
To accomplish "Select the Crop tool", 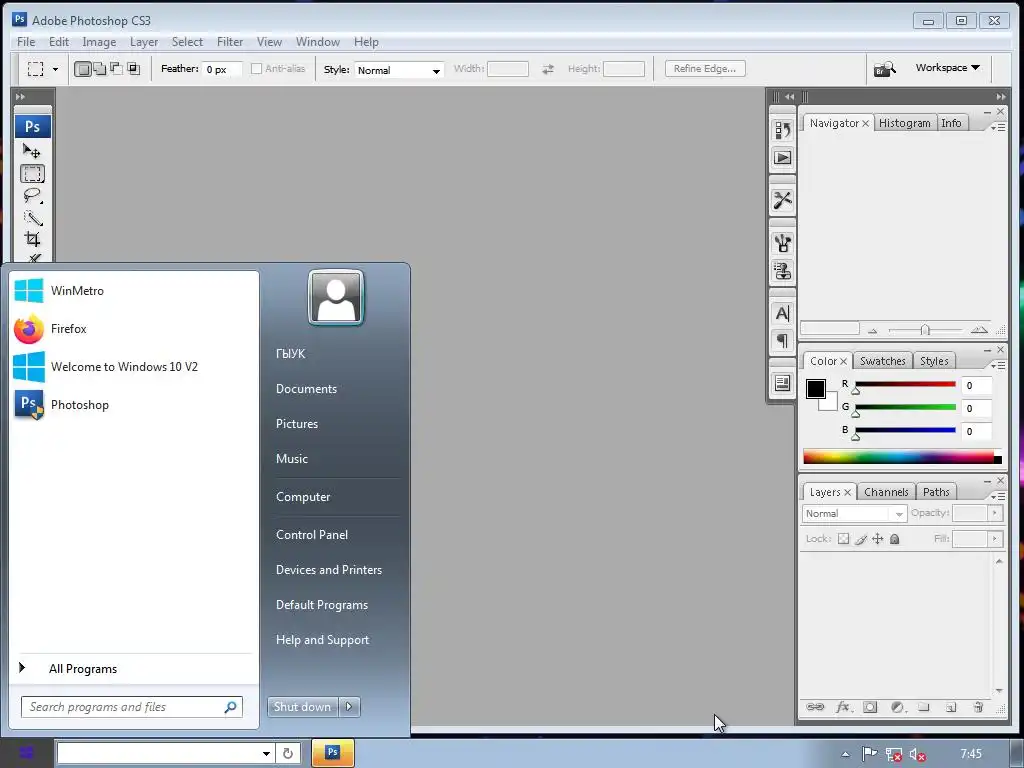I will [x=32, y=239].
